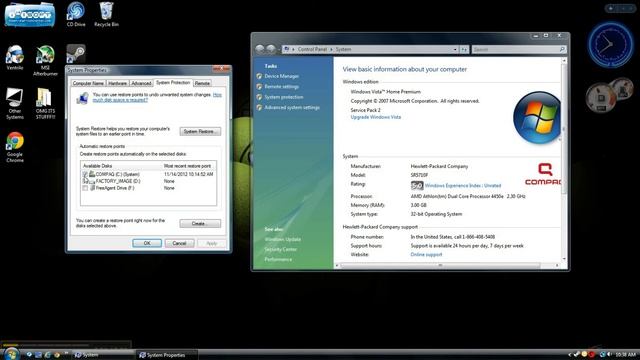This screenshot has height=360, width=640.
Task: Open Windows Experience Index: Unrated link
Action: (x=463, y=186)
